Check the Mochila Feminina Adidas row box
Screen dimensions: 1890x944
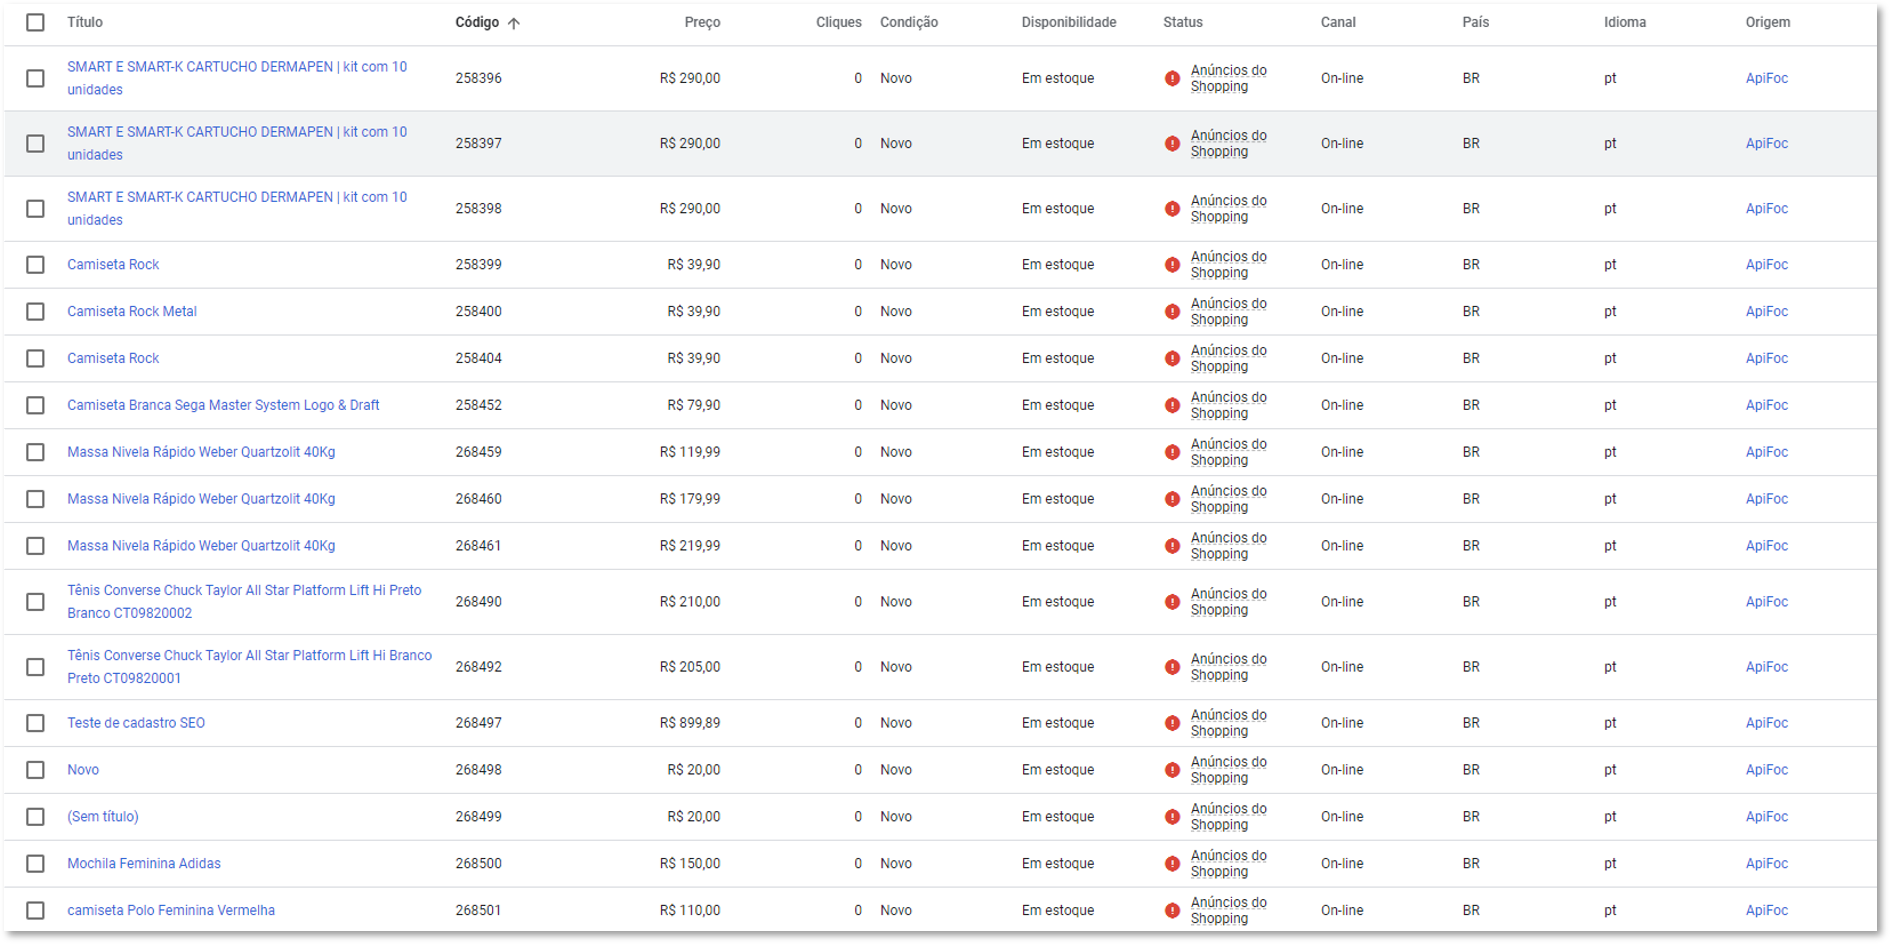(x=35, y=863)
